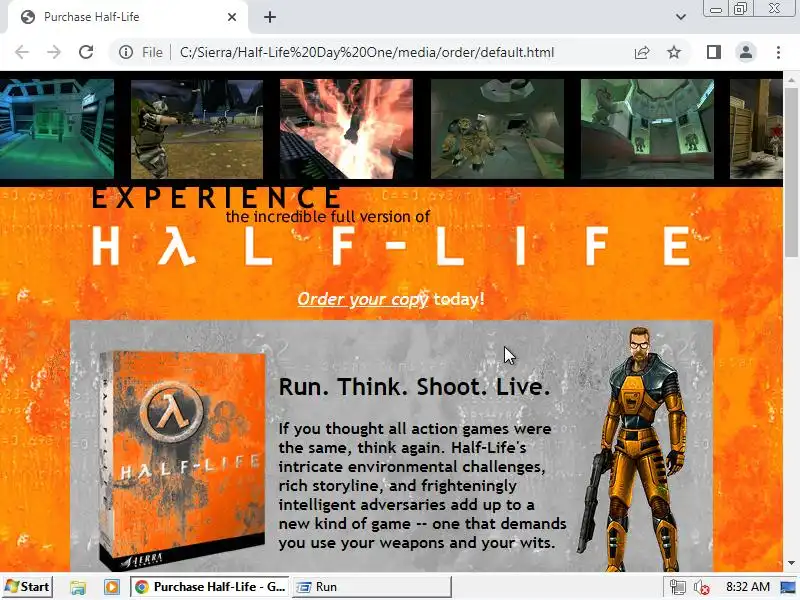The width and height of the screenshot is (800, 600).
Task: Open the file explorer quick launch icon
Action: pos(78,587)
